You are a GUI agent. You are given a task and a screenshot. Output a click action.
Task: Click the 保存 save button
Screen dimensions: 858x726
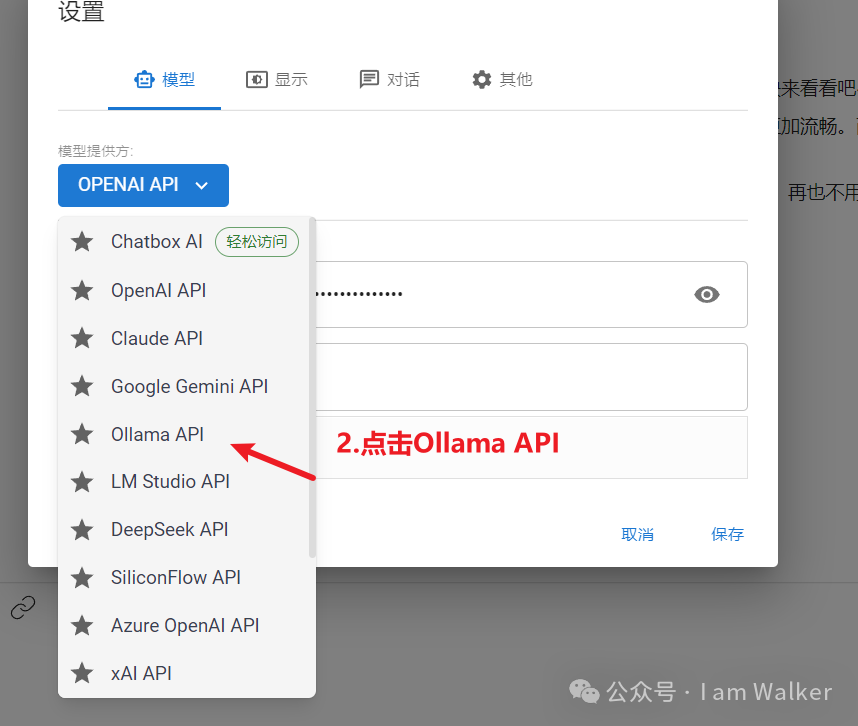727,535
